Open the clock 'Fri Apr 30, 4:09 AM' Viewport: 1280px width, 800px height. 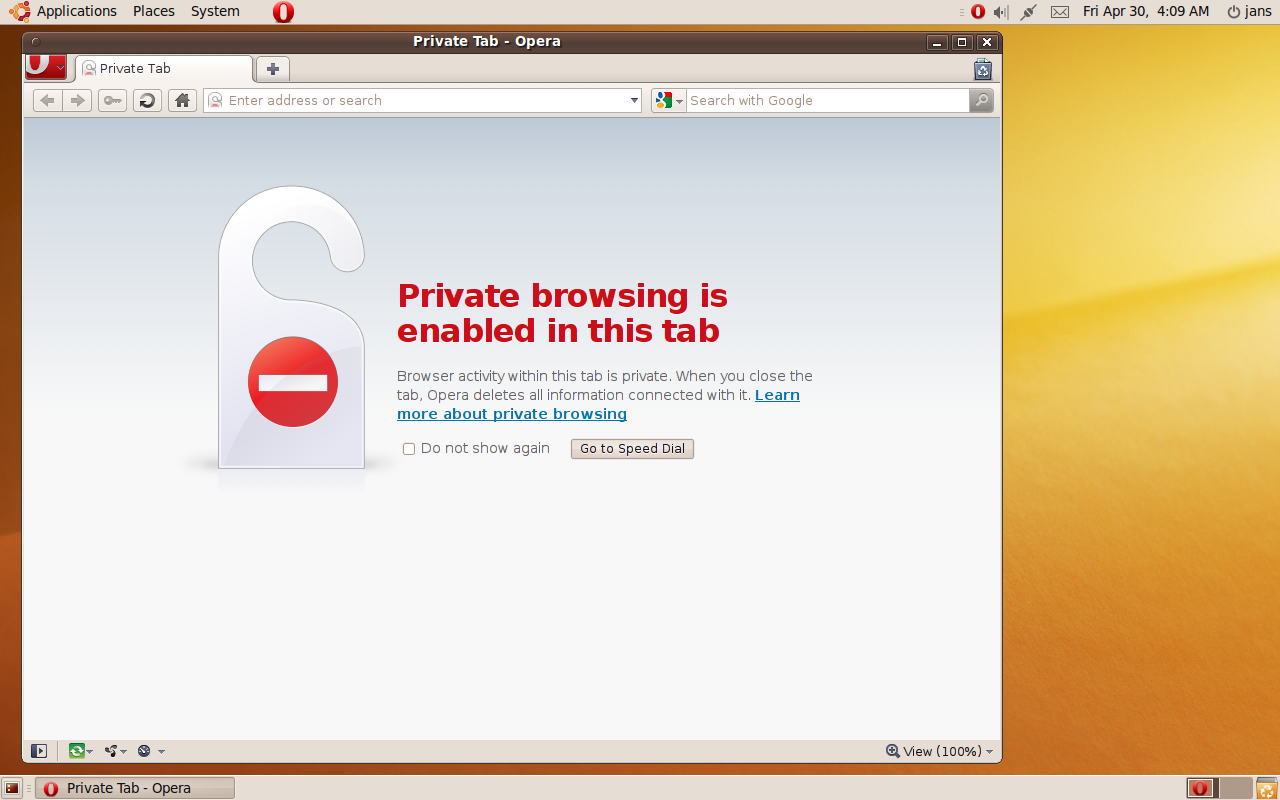click(x=1146, y=11)
